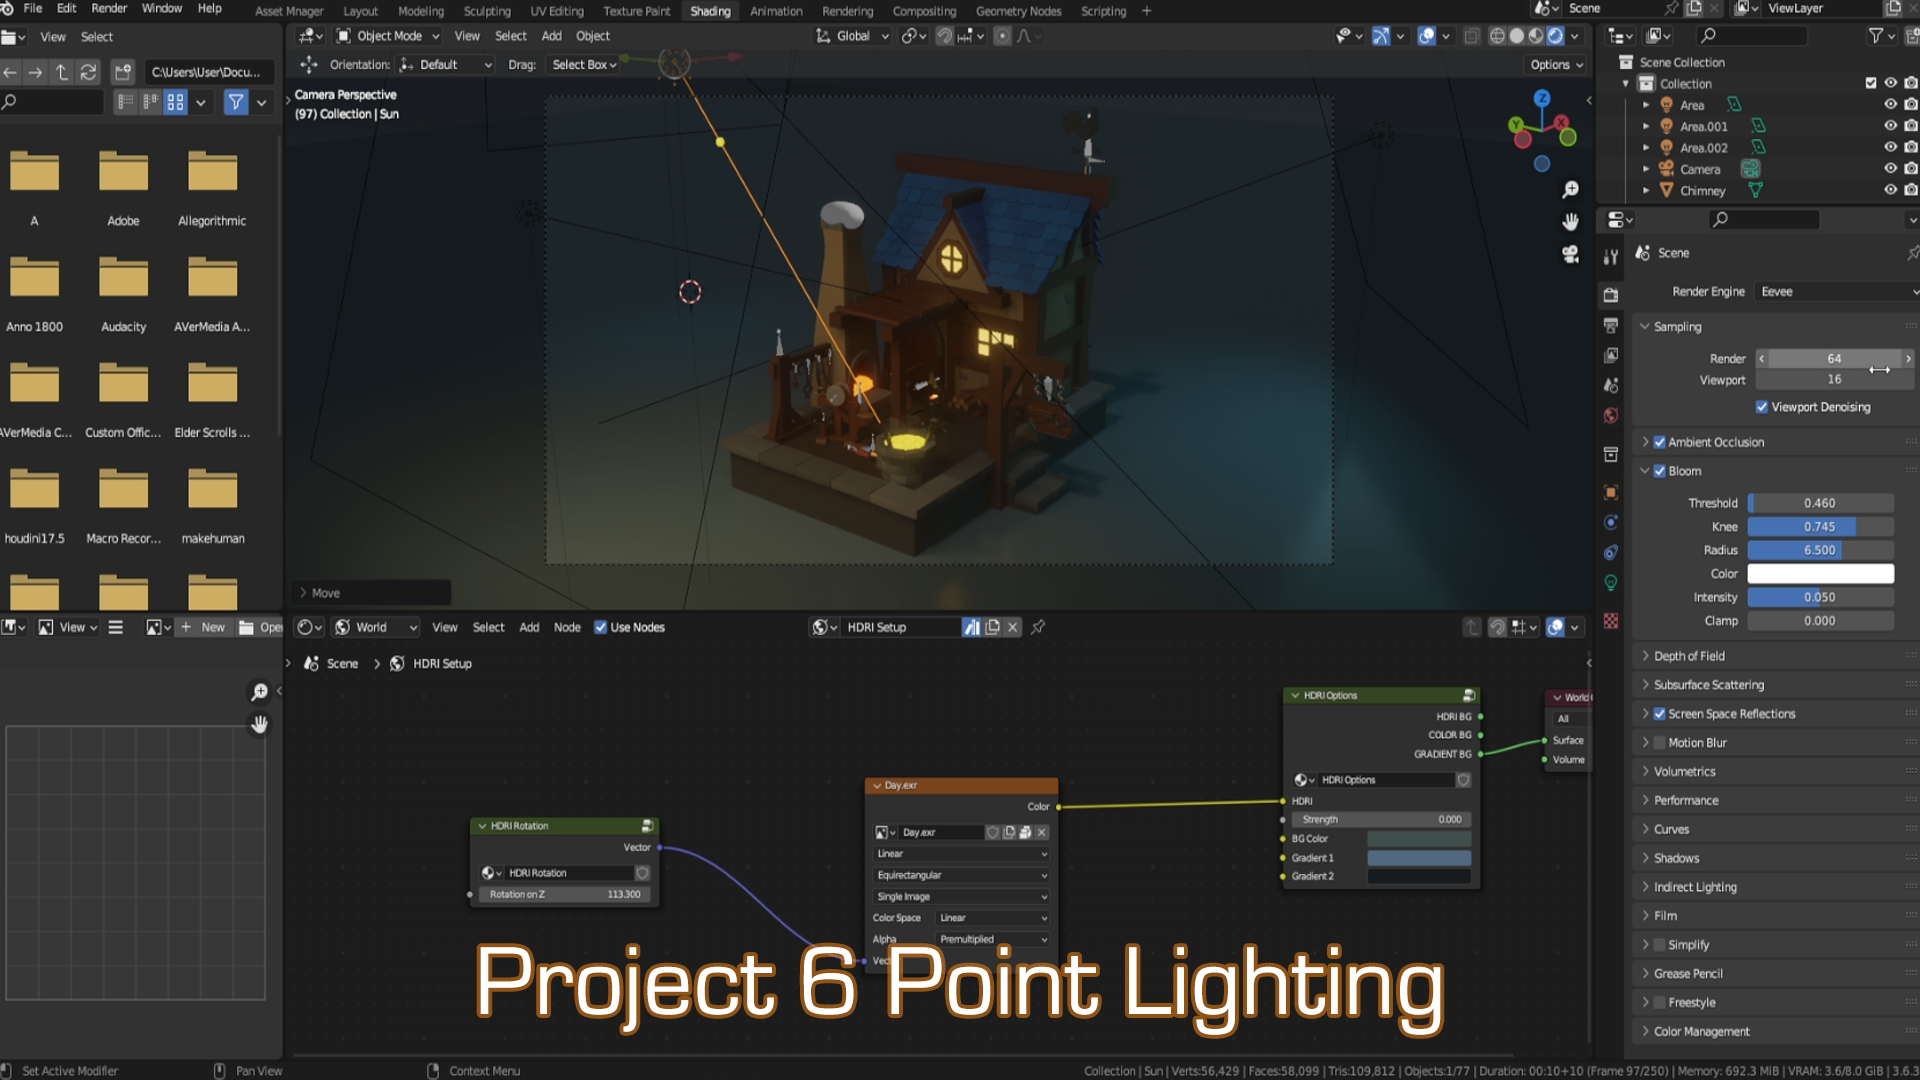Open the World properties tab icon
Image resolution: width=1920 pixels, height=1080 pixels.
pyautogui.click(x=1611, y=416)
